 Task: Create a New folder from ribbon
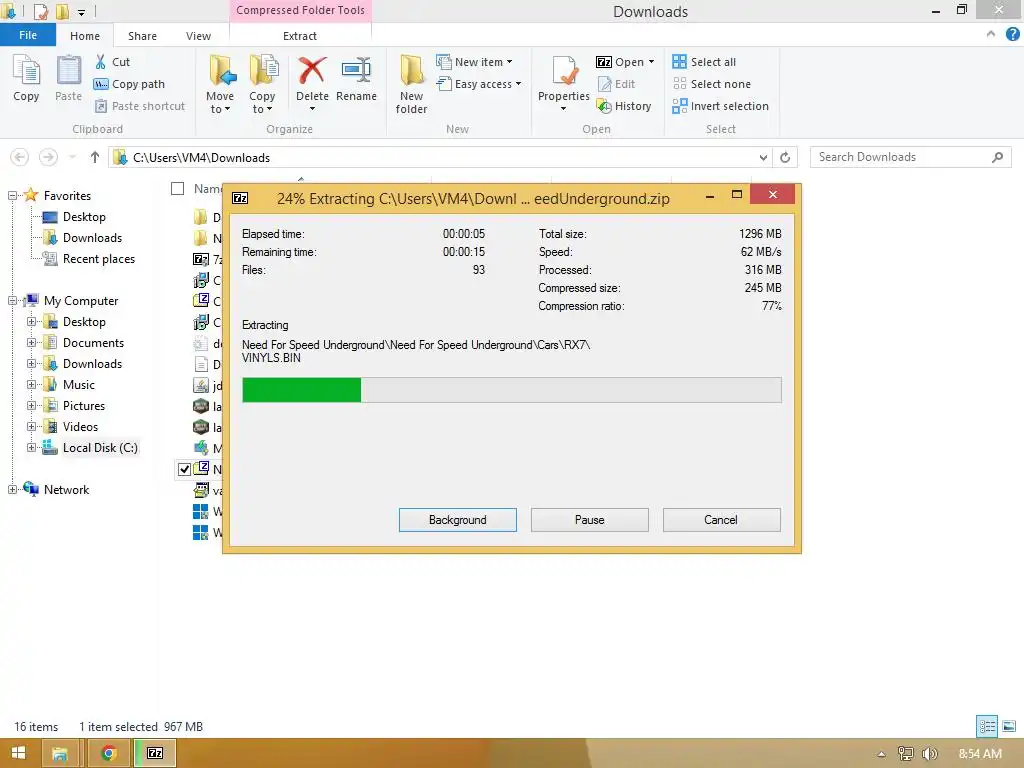[411, 85]
